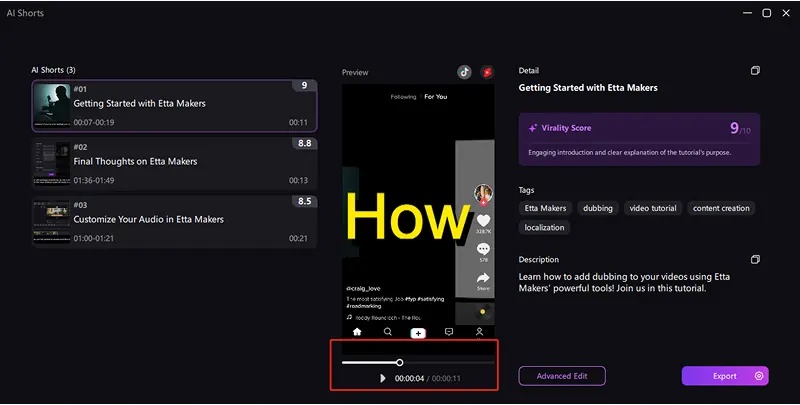Click the Export button

720,376
